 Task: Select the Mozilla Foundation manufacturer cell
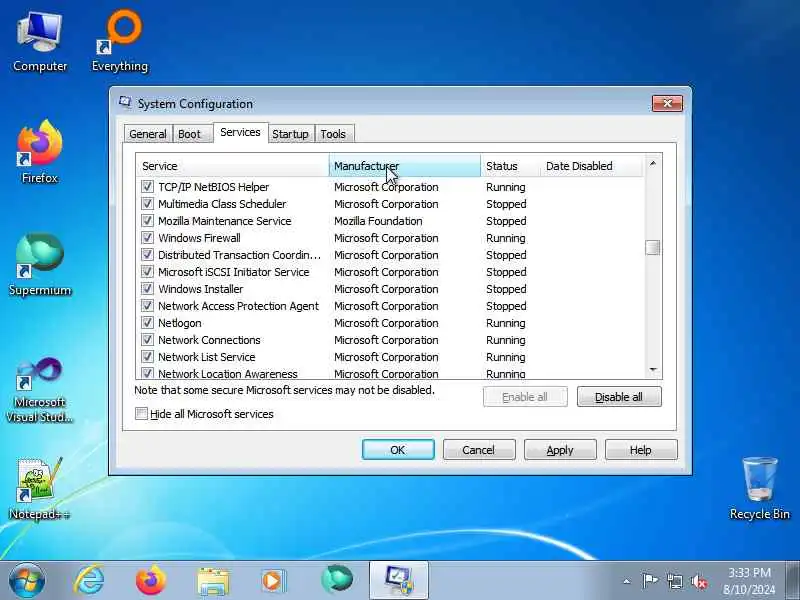[x=378, y=221]
